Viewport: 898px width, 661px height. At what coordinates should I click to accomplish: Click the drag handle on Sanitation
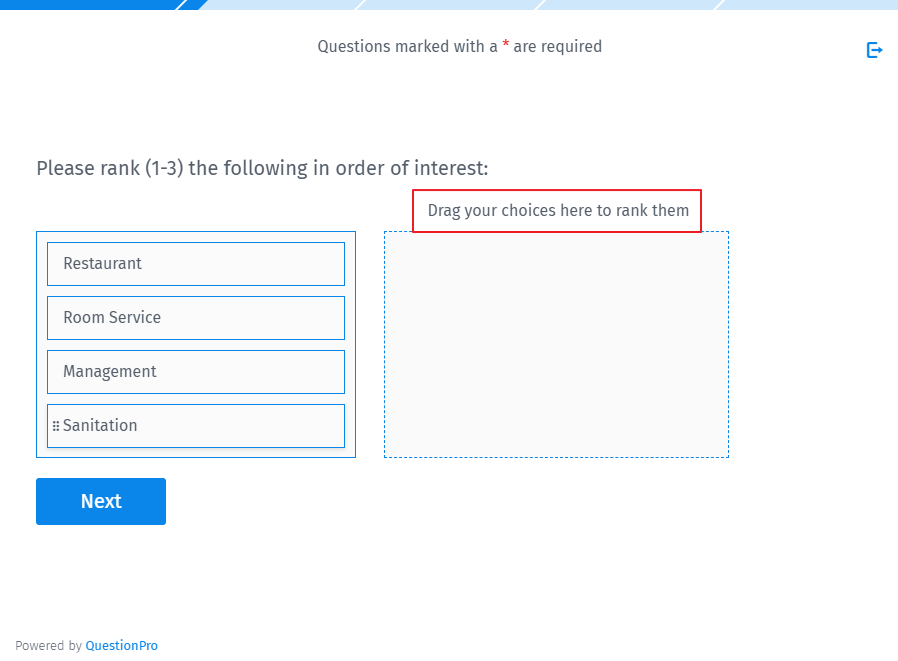point(57,425)
